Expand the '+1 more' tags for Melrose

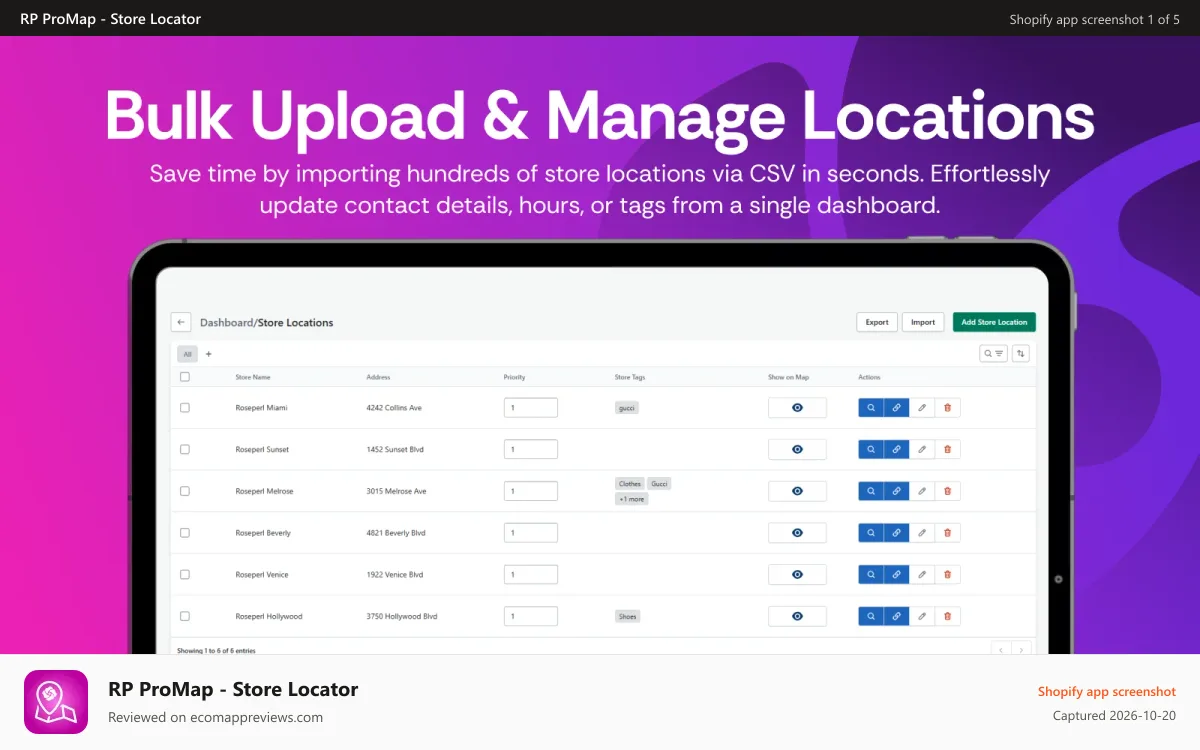click(631, 499)
